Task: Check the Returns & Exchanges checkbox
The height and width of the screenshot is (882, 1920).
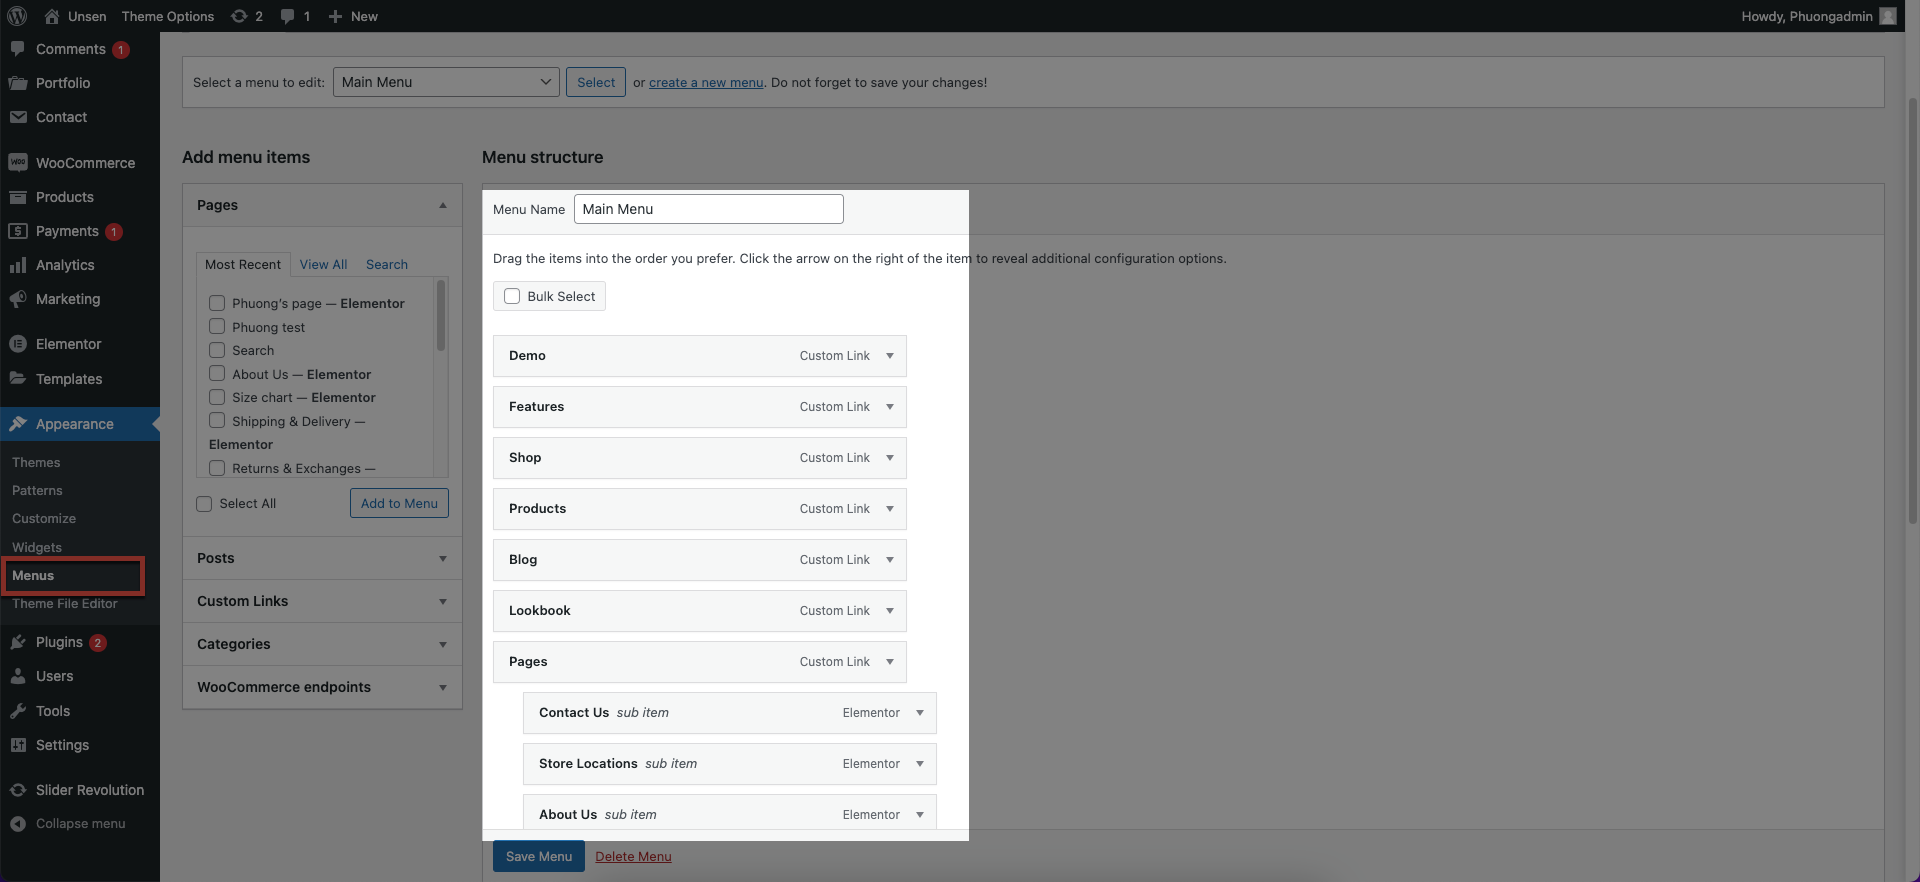Action: pyautogui.click(x=217, y=467)
